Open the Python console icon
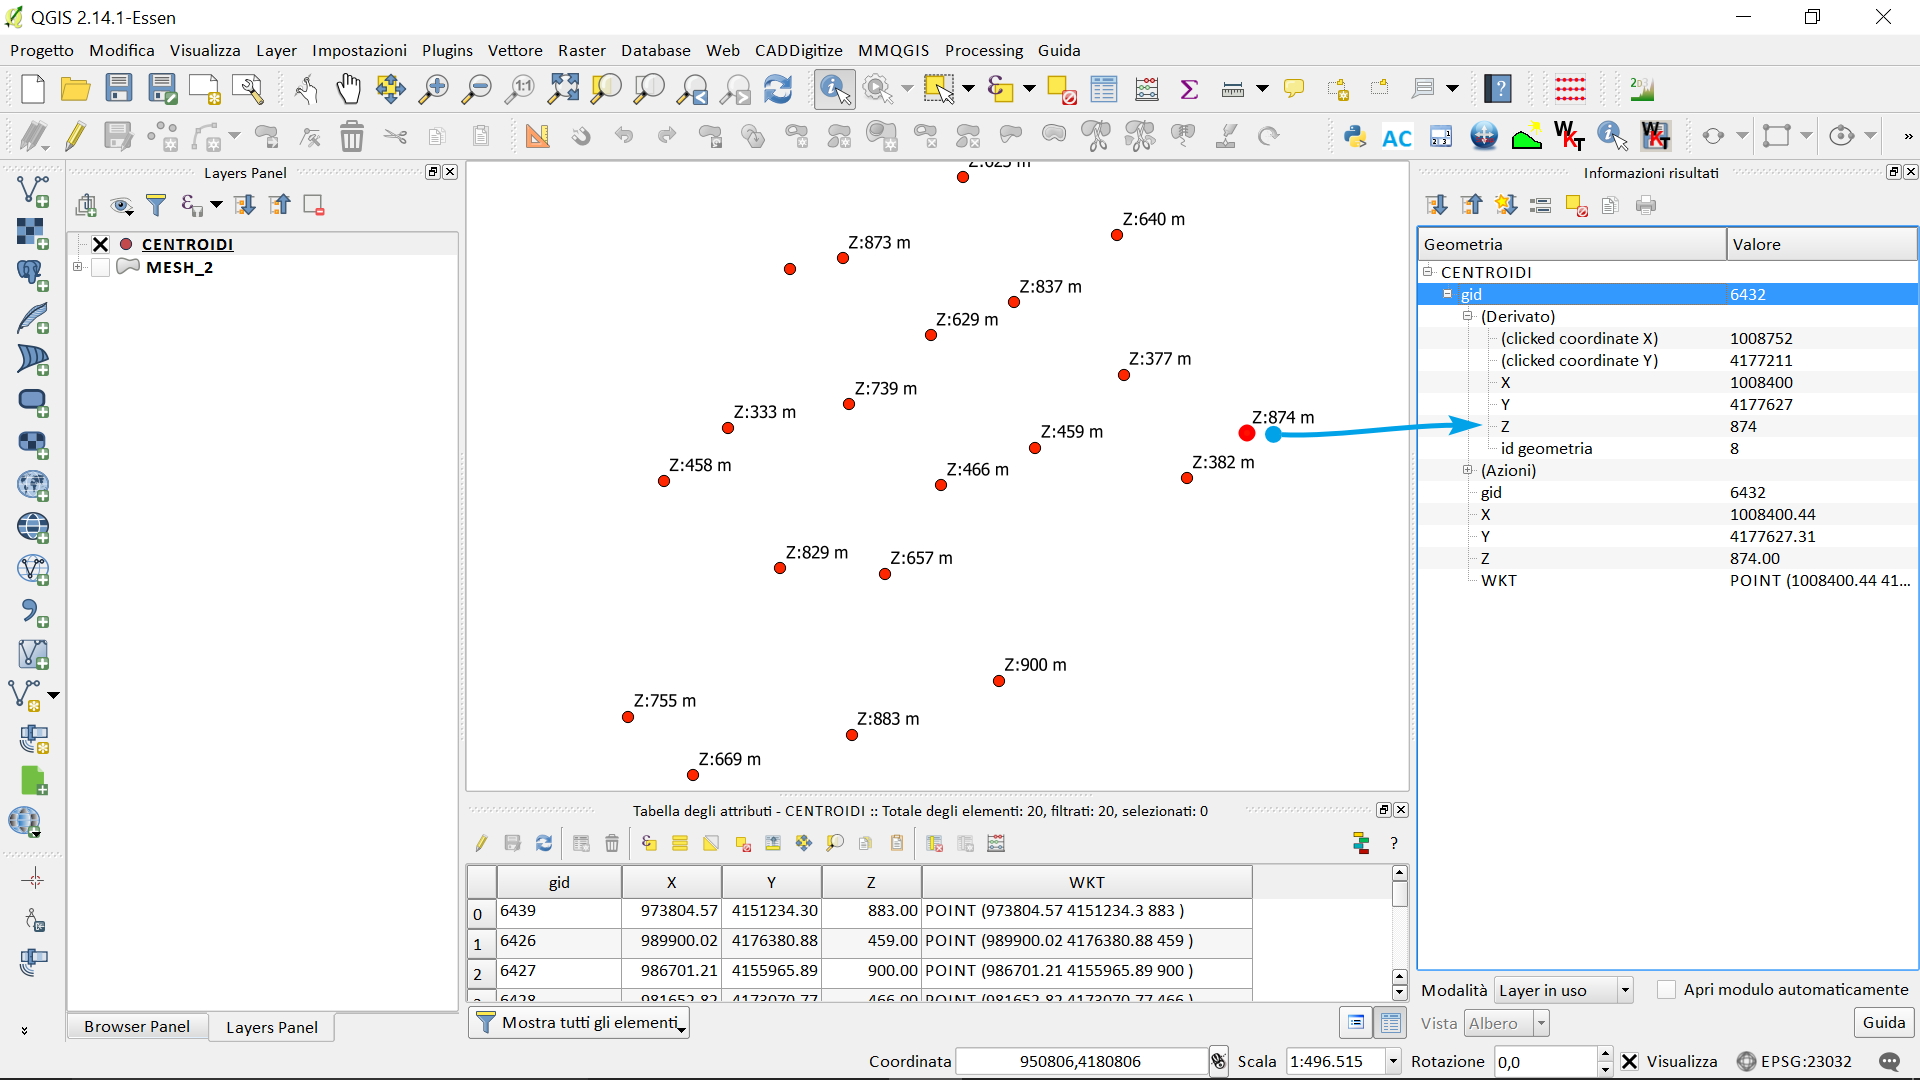The height and width of the screenshot is (1080, 1920). [1355, 137]
